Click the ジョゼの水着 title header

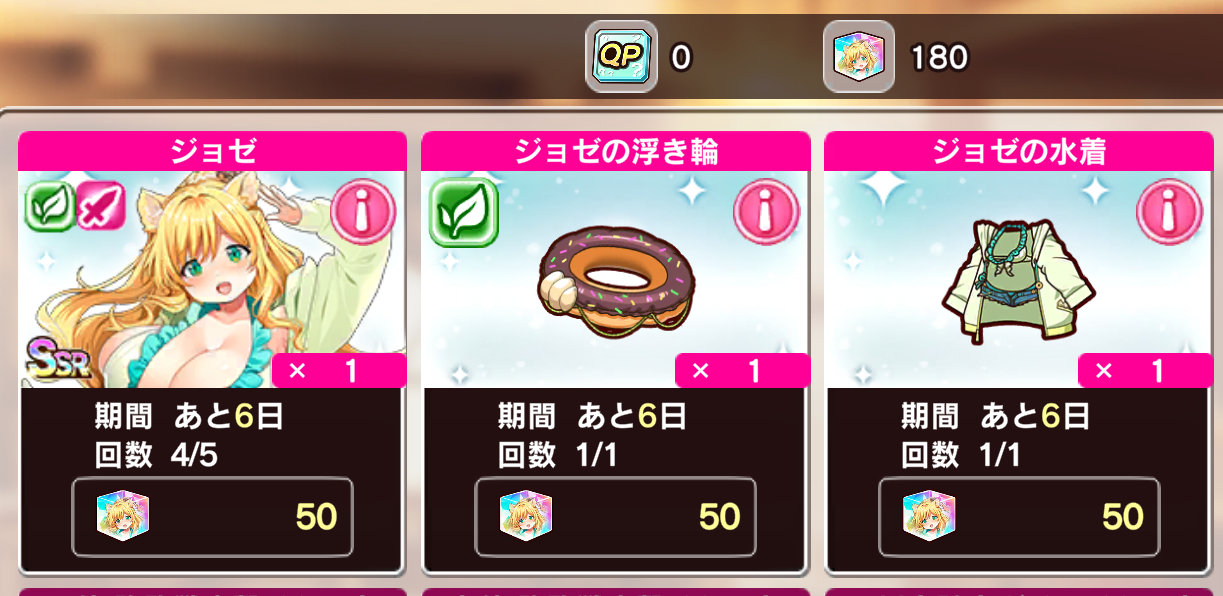tap(1019, 151)
